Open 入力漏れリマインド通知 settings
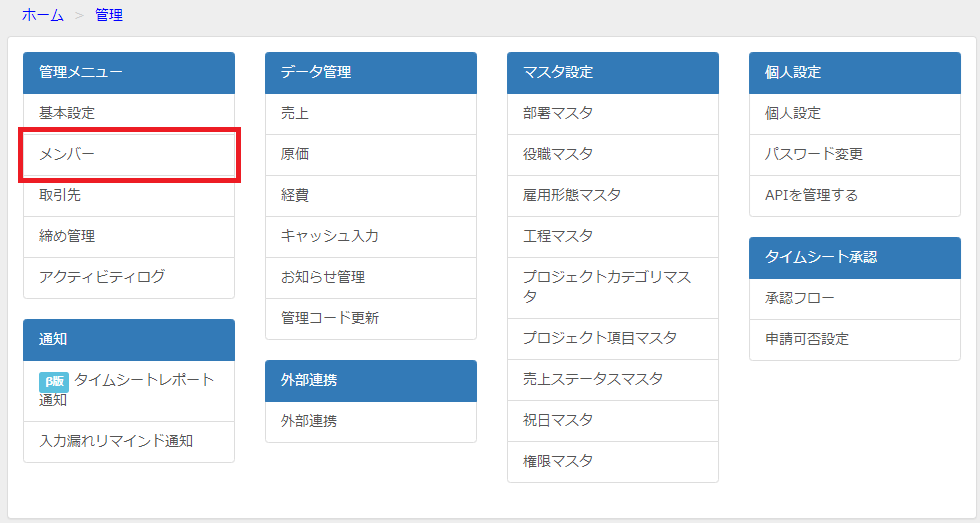The width and height of the screenshot is (980, 523). coord(129,441)
